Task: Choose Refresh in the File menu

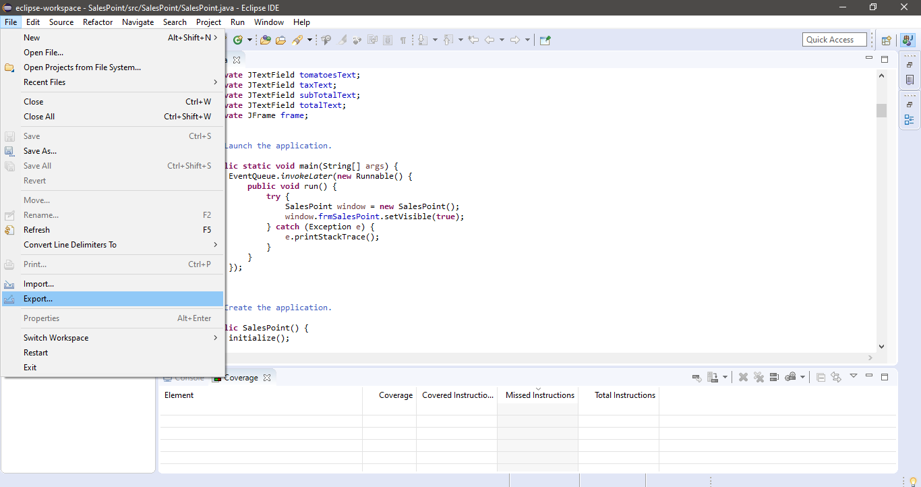Action: click(x=112, y=230)
